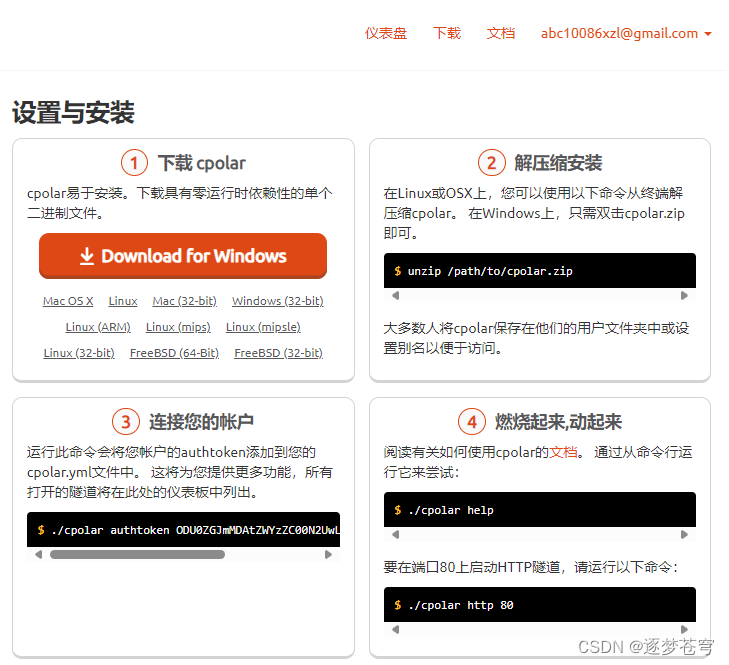The width and height of the screenshot is (729, 665).
Task: Click the 设置与安装 page heading
Action: click(73, 113)
